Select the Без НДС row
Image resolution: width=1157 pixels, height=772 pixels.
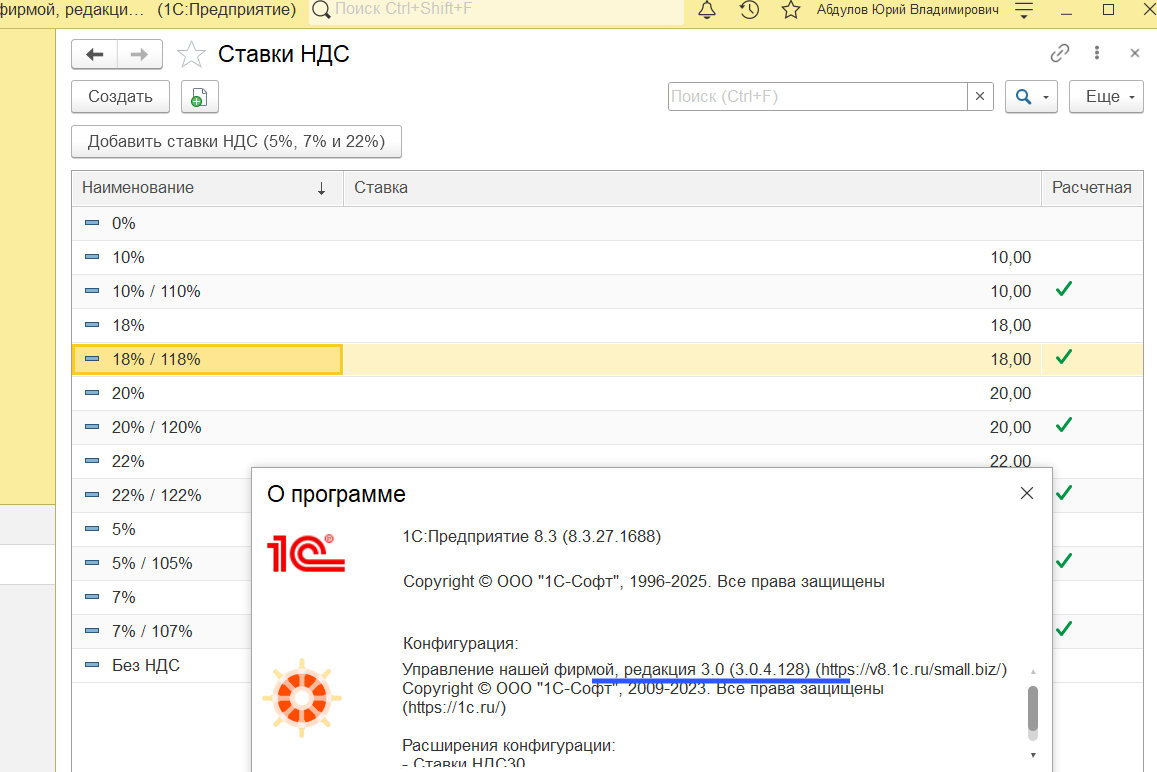[x=162, y=665]
